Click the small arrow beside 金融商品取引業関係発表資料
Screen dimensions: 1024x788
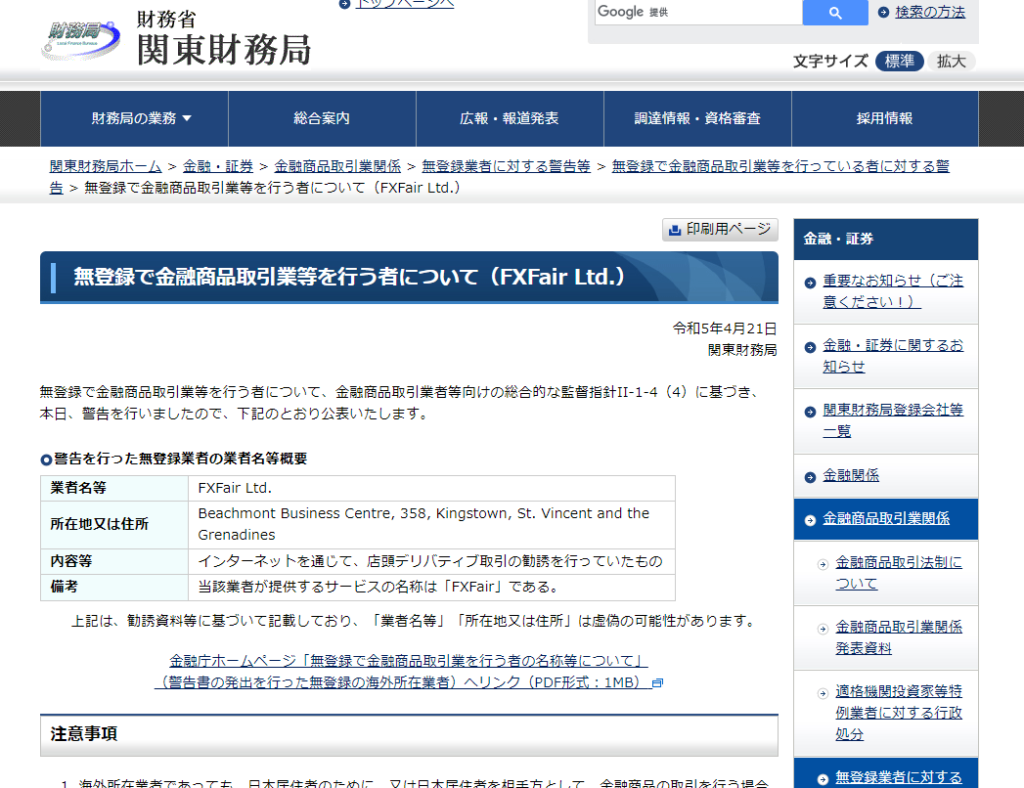tap(823, 629)
